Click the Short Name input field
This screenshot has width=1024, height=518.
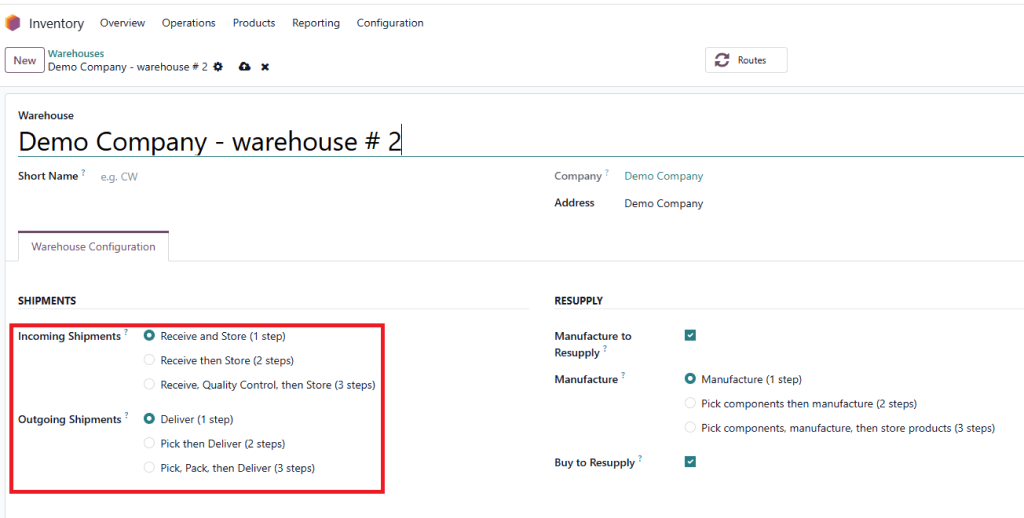[x=300, y=177]
